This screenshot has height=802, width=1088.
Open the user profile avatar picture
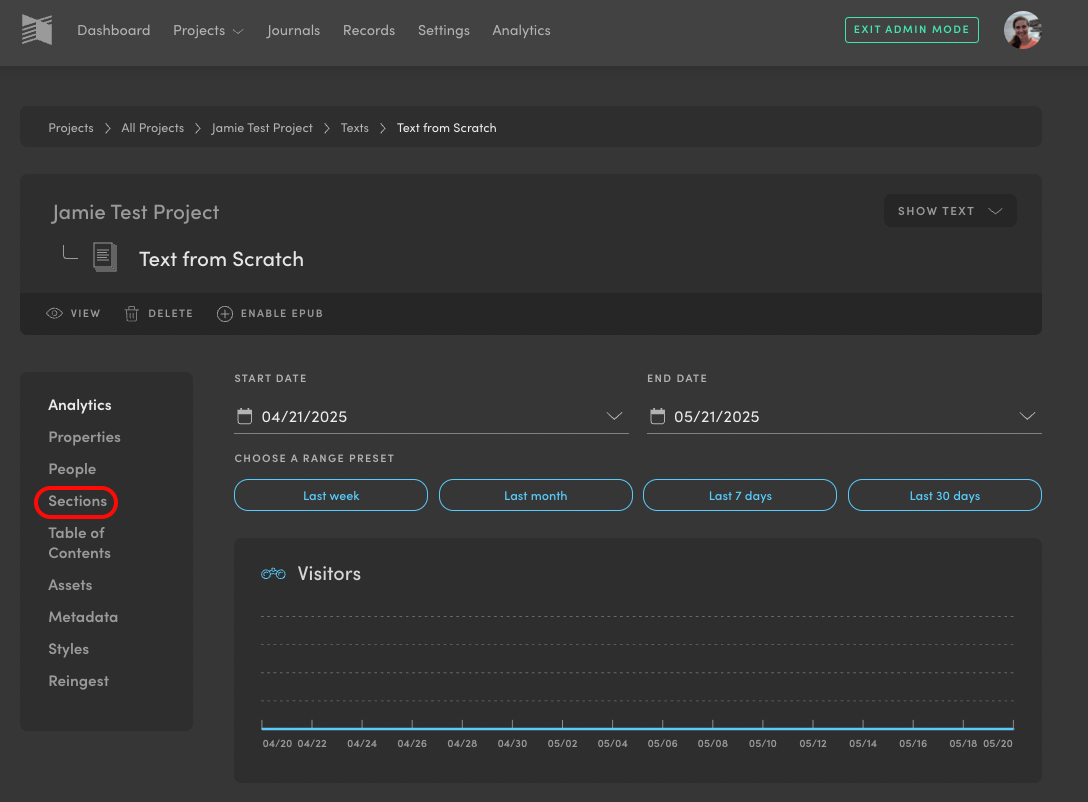[1022, 30]
